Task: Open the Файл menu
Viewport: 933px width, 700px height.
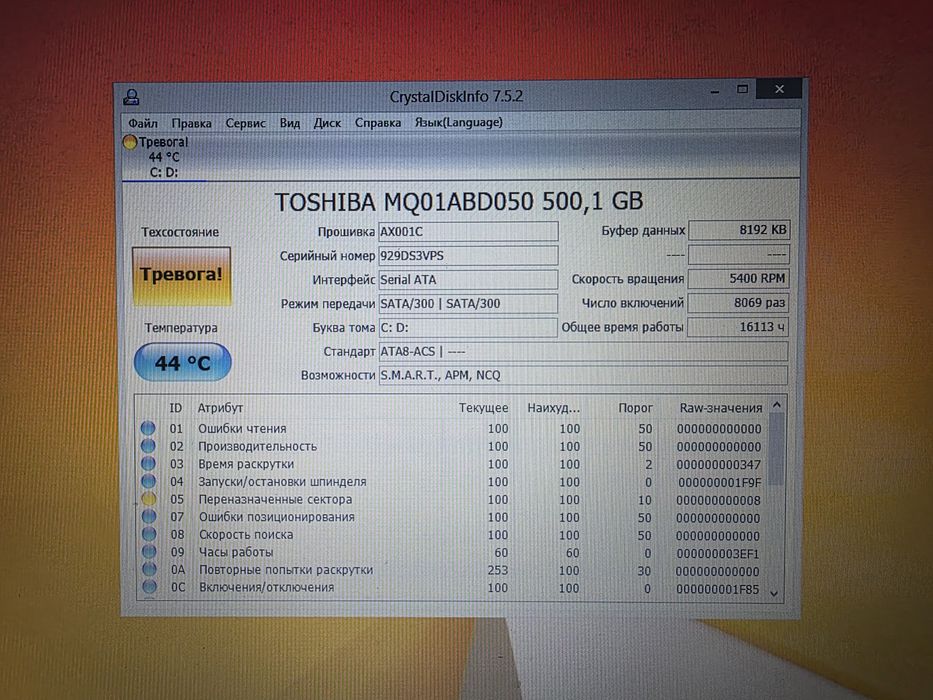Action: click(x=143, y=123)
